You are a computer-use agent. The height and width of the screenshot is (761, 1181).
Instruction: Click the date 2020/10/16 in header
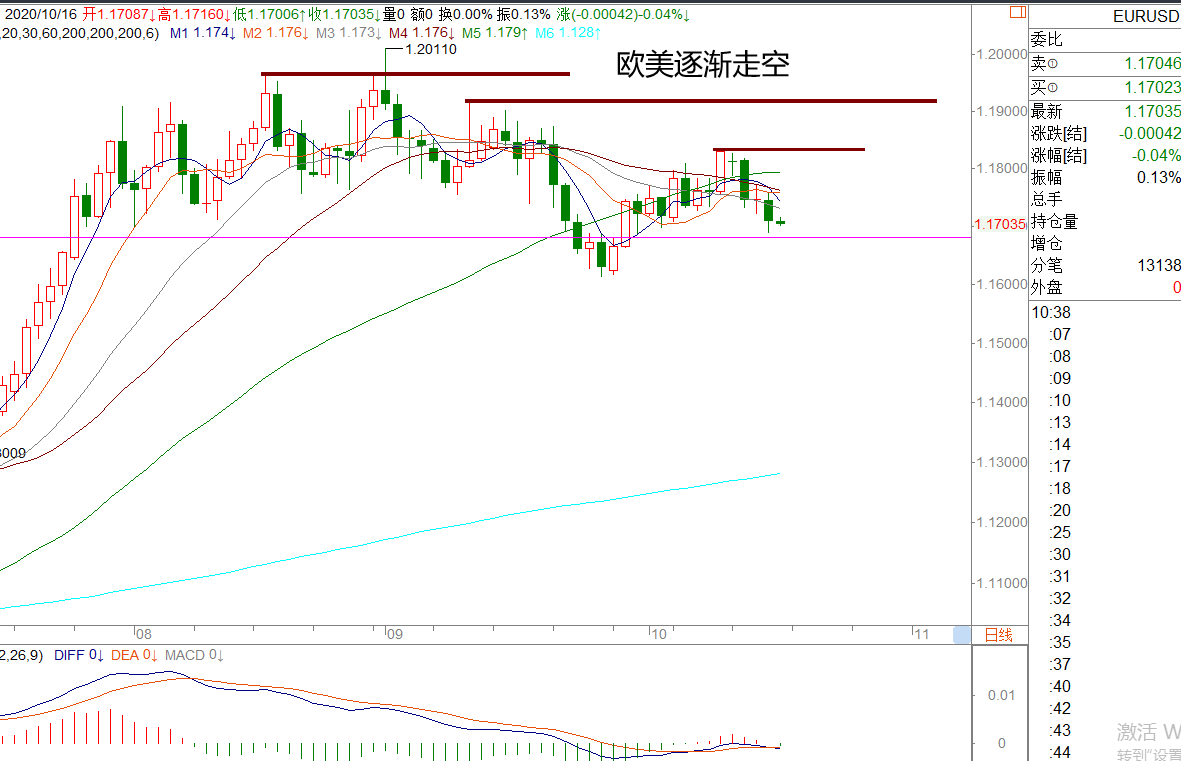[x=41, y=14]
